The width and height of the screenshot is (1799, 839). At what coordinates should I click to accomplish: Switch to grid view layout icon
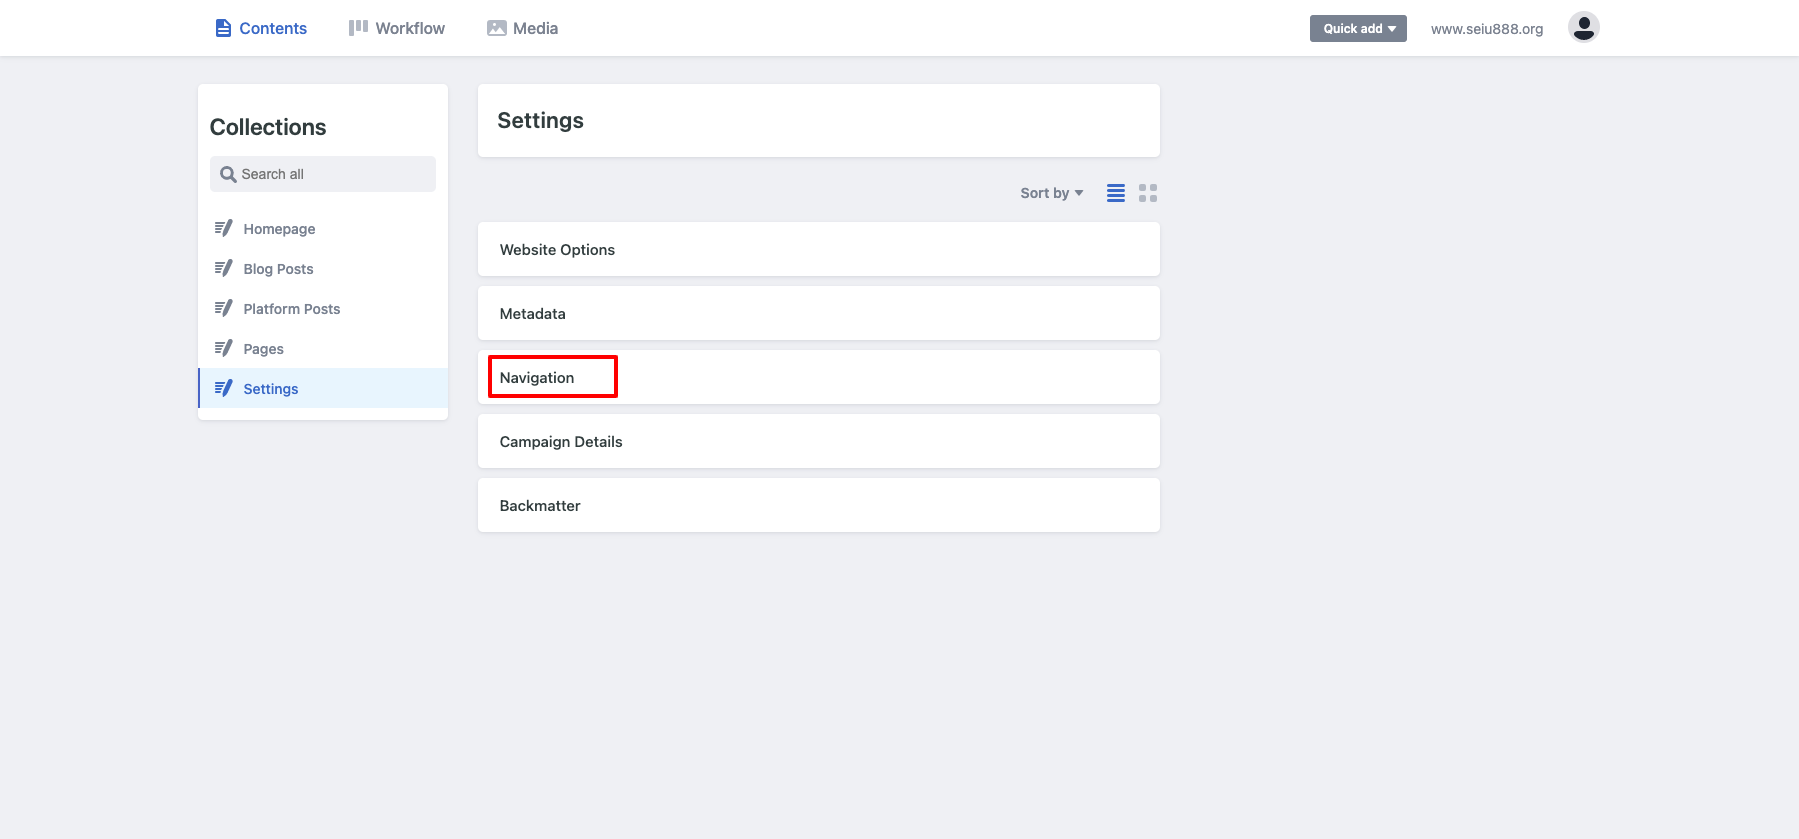click(x=1148, y=193)
